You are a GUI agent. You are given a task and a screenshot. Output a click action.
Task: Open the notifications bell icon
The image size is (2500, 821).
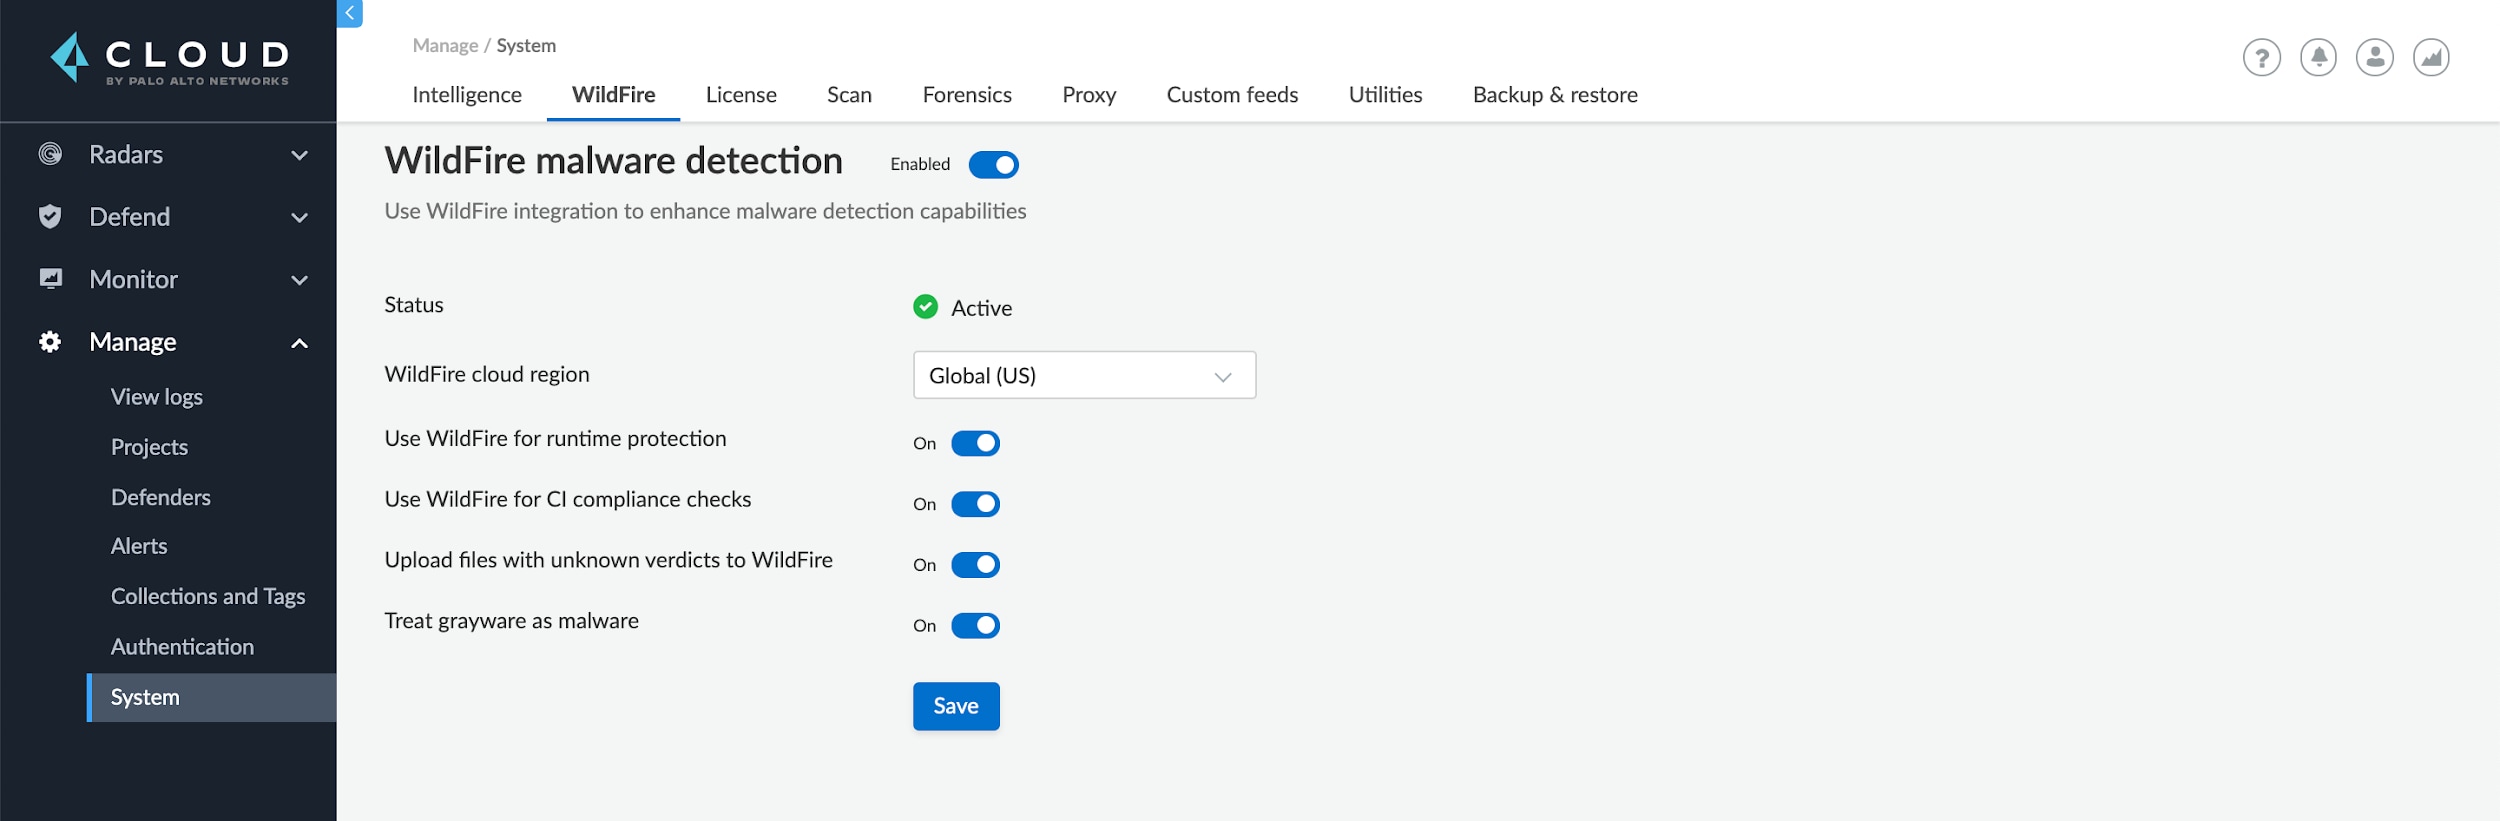click(2318, 57)
